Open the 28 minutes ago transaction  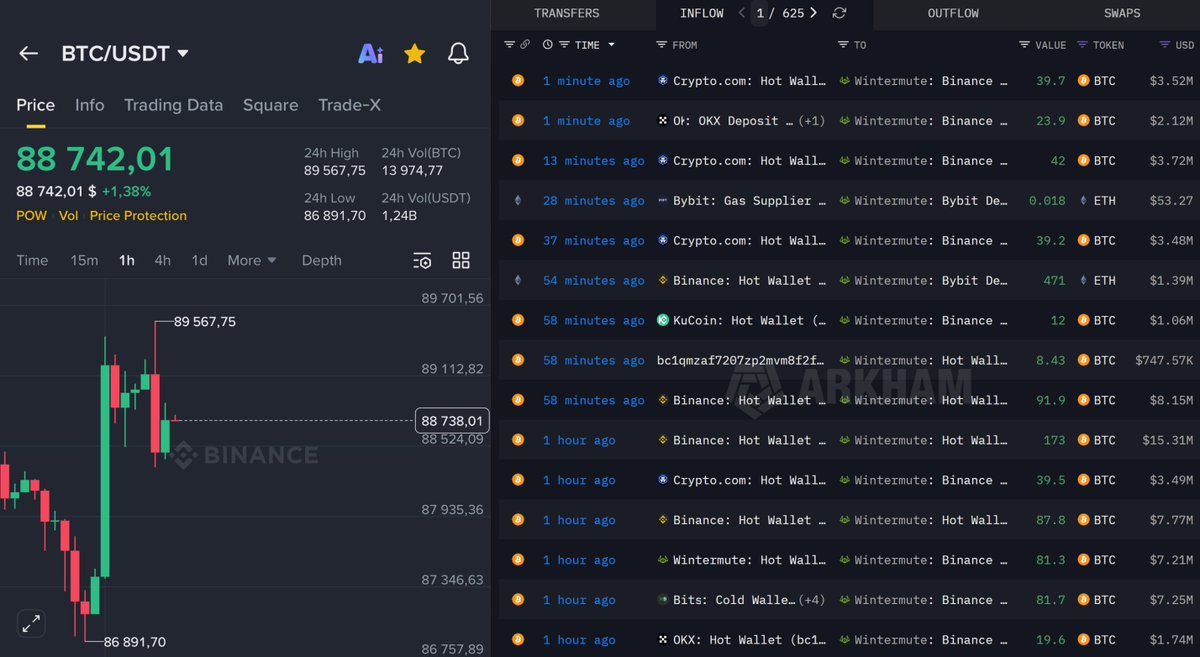(x=593, y=201)
